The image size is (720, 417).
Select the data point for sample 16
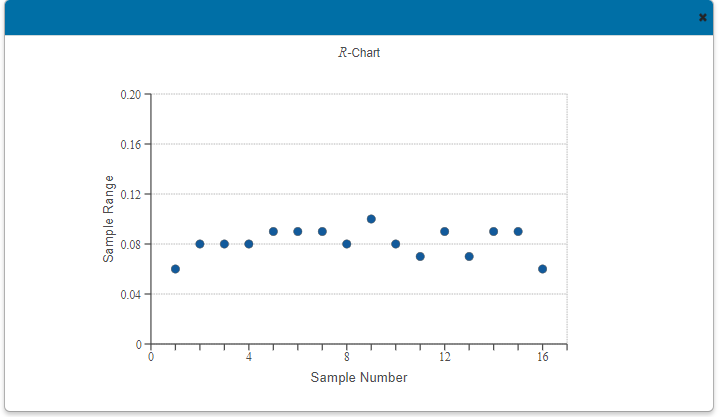coord(542,269)
